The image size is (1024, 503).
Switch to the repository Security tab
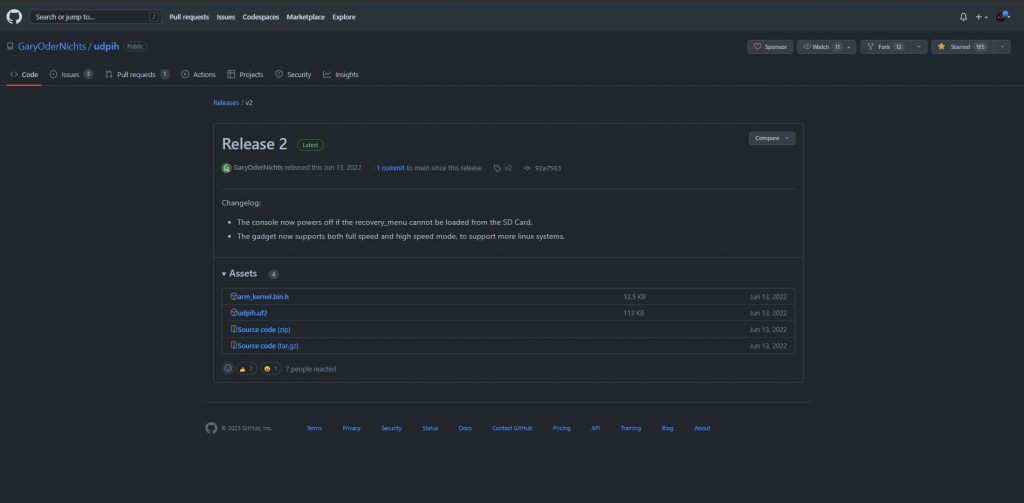[293, 74]
